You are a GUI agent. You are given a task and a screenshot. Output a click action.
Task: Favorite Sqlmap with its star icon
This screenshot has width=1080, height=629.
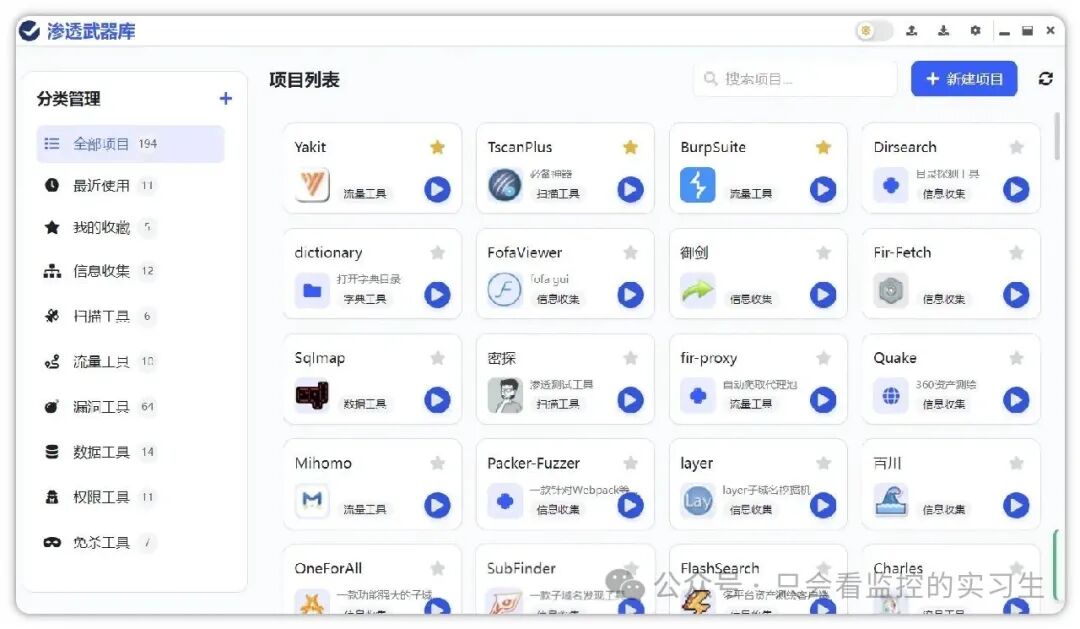pos(437,358)
